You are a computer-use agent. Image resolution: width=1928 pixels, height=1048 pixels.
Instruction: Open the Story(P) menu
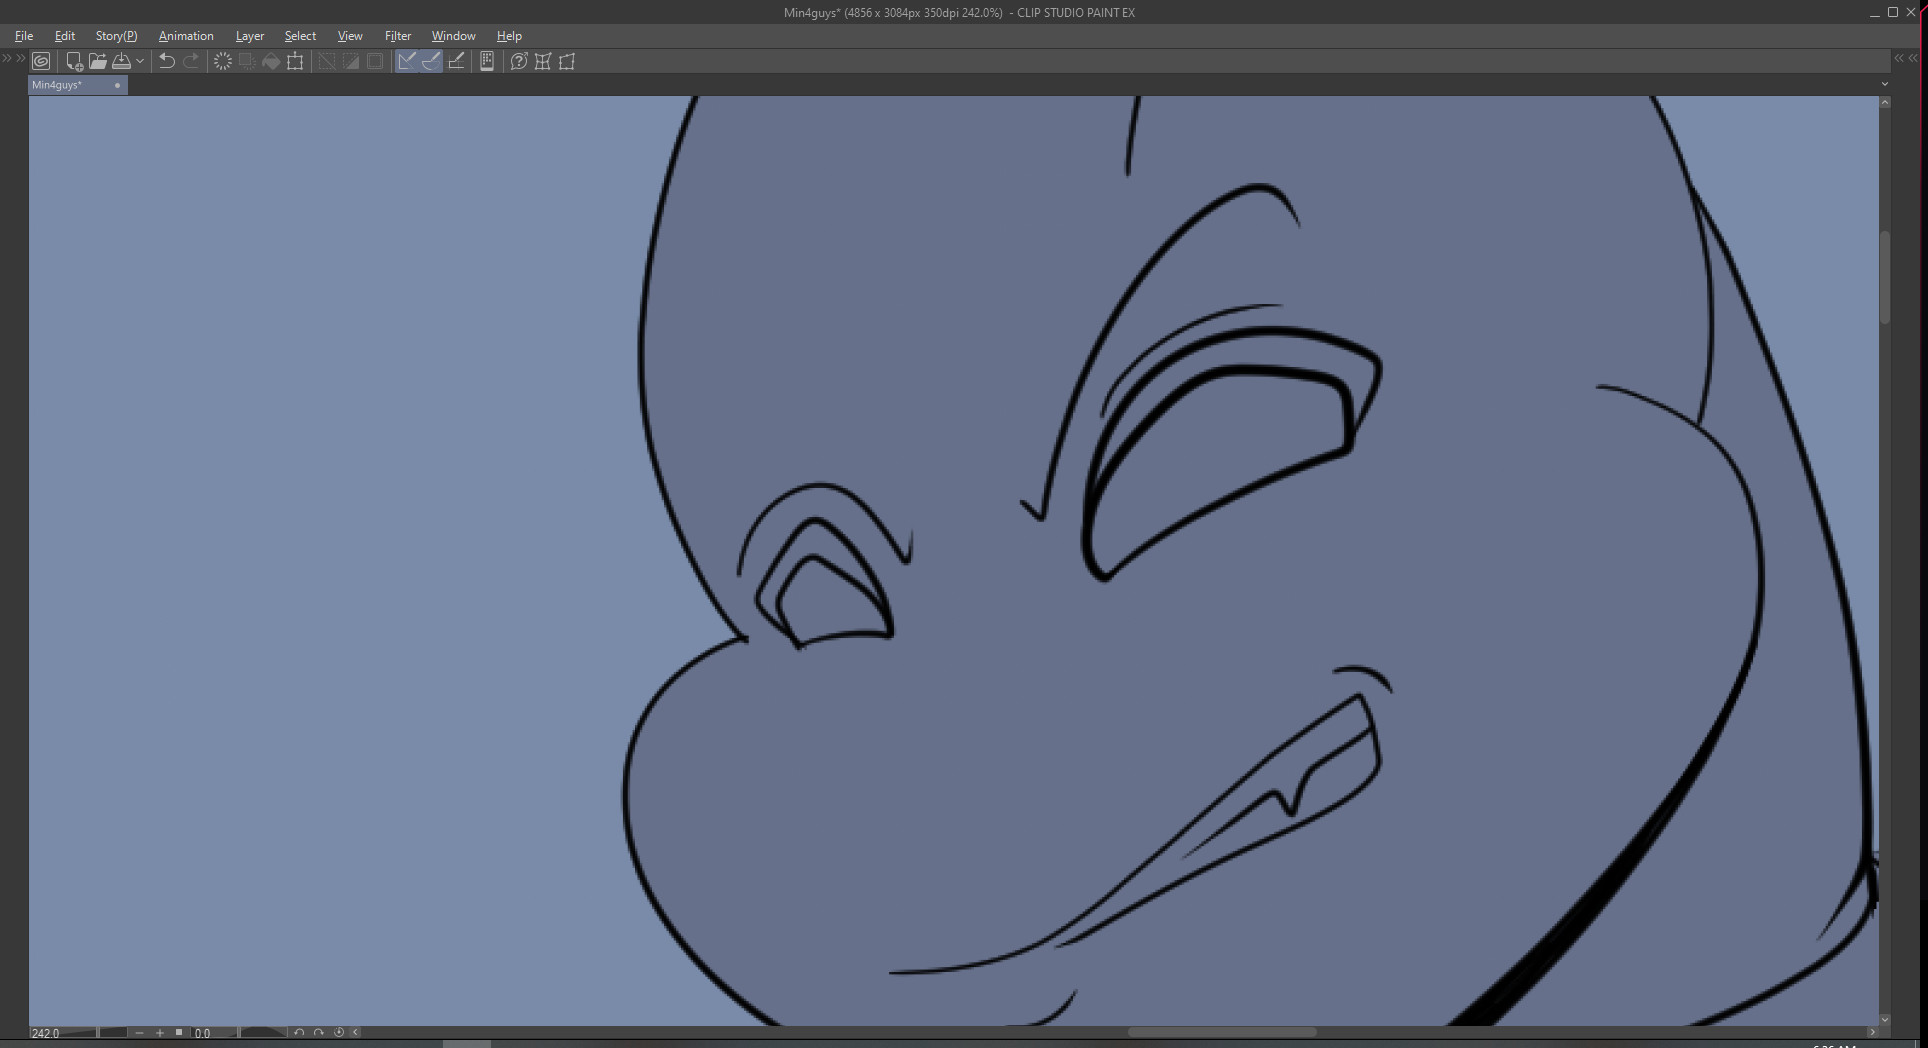(116, 35)
